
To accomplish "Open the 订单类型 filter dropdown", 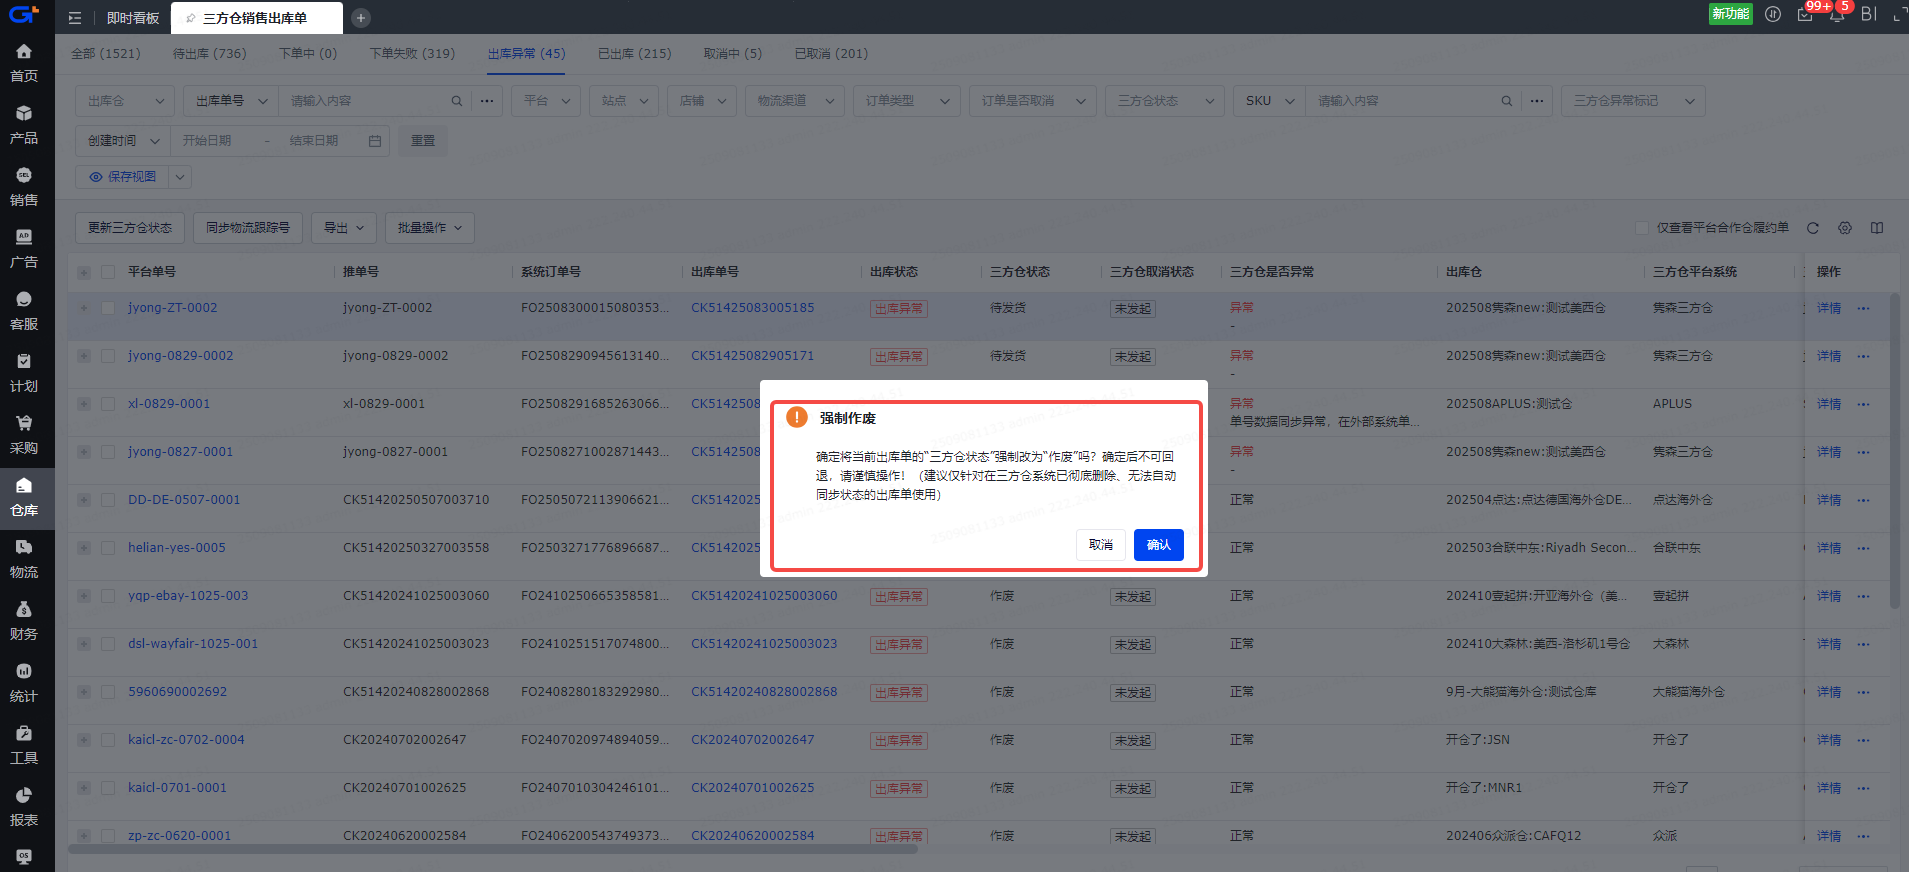I will (x=907, y=101).
